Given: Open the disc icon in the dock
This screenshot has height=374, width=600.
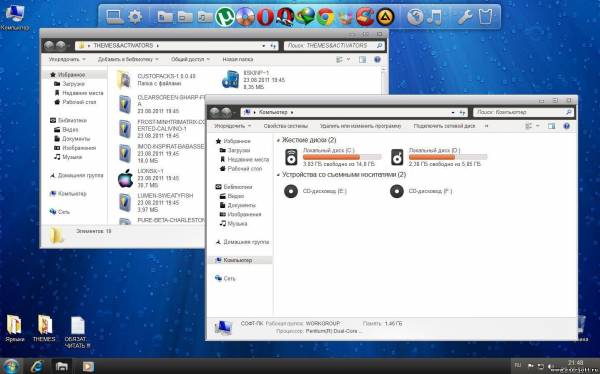Looking at the screenshot, I should (245, 17).
